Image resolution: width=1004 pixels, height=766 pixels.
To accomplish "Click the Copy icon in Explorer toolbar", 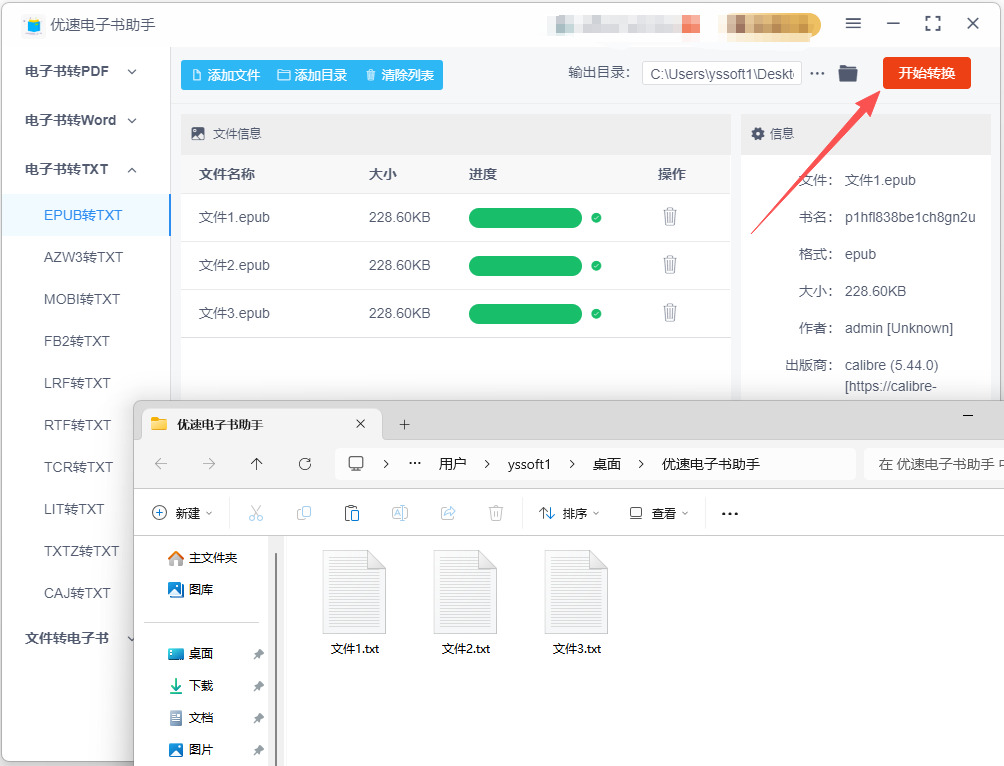I will click(x=304, y=513).
